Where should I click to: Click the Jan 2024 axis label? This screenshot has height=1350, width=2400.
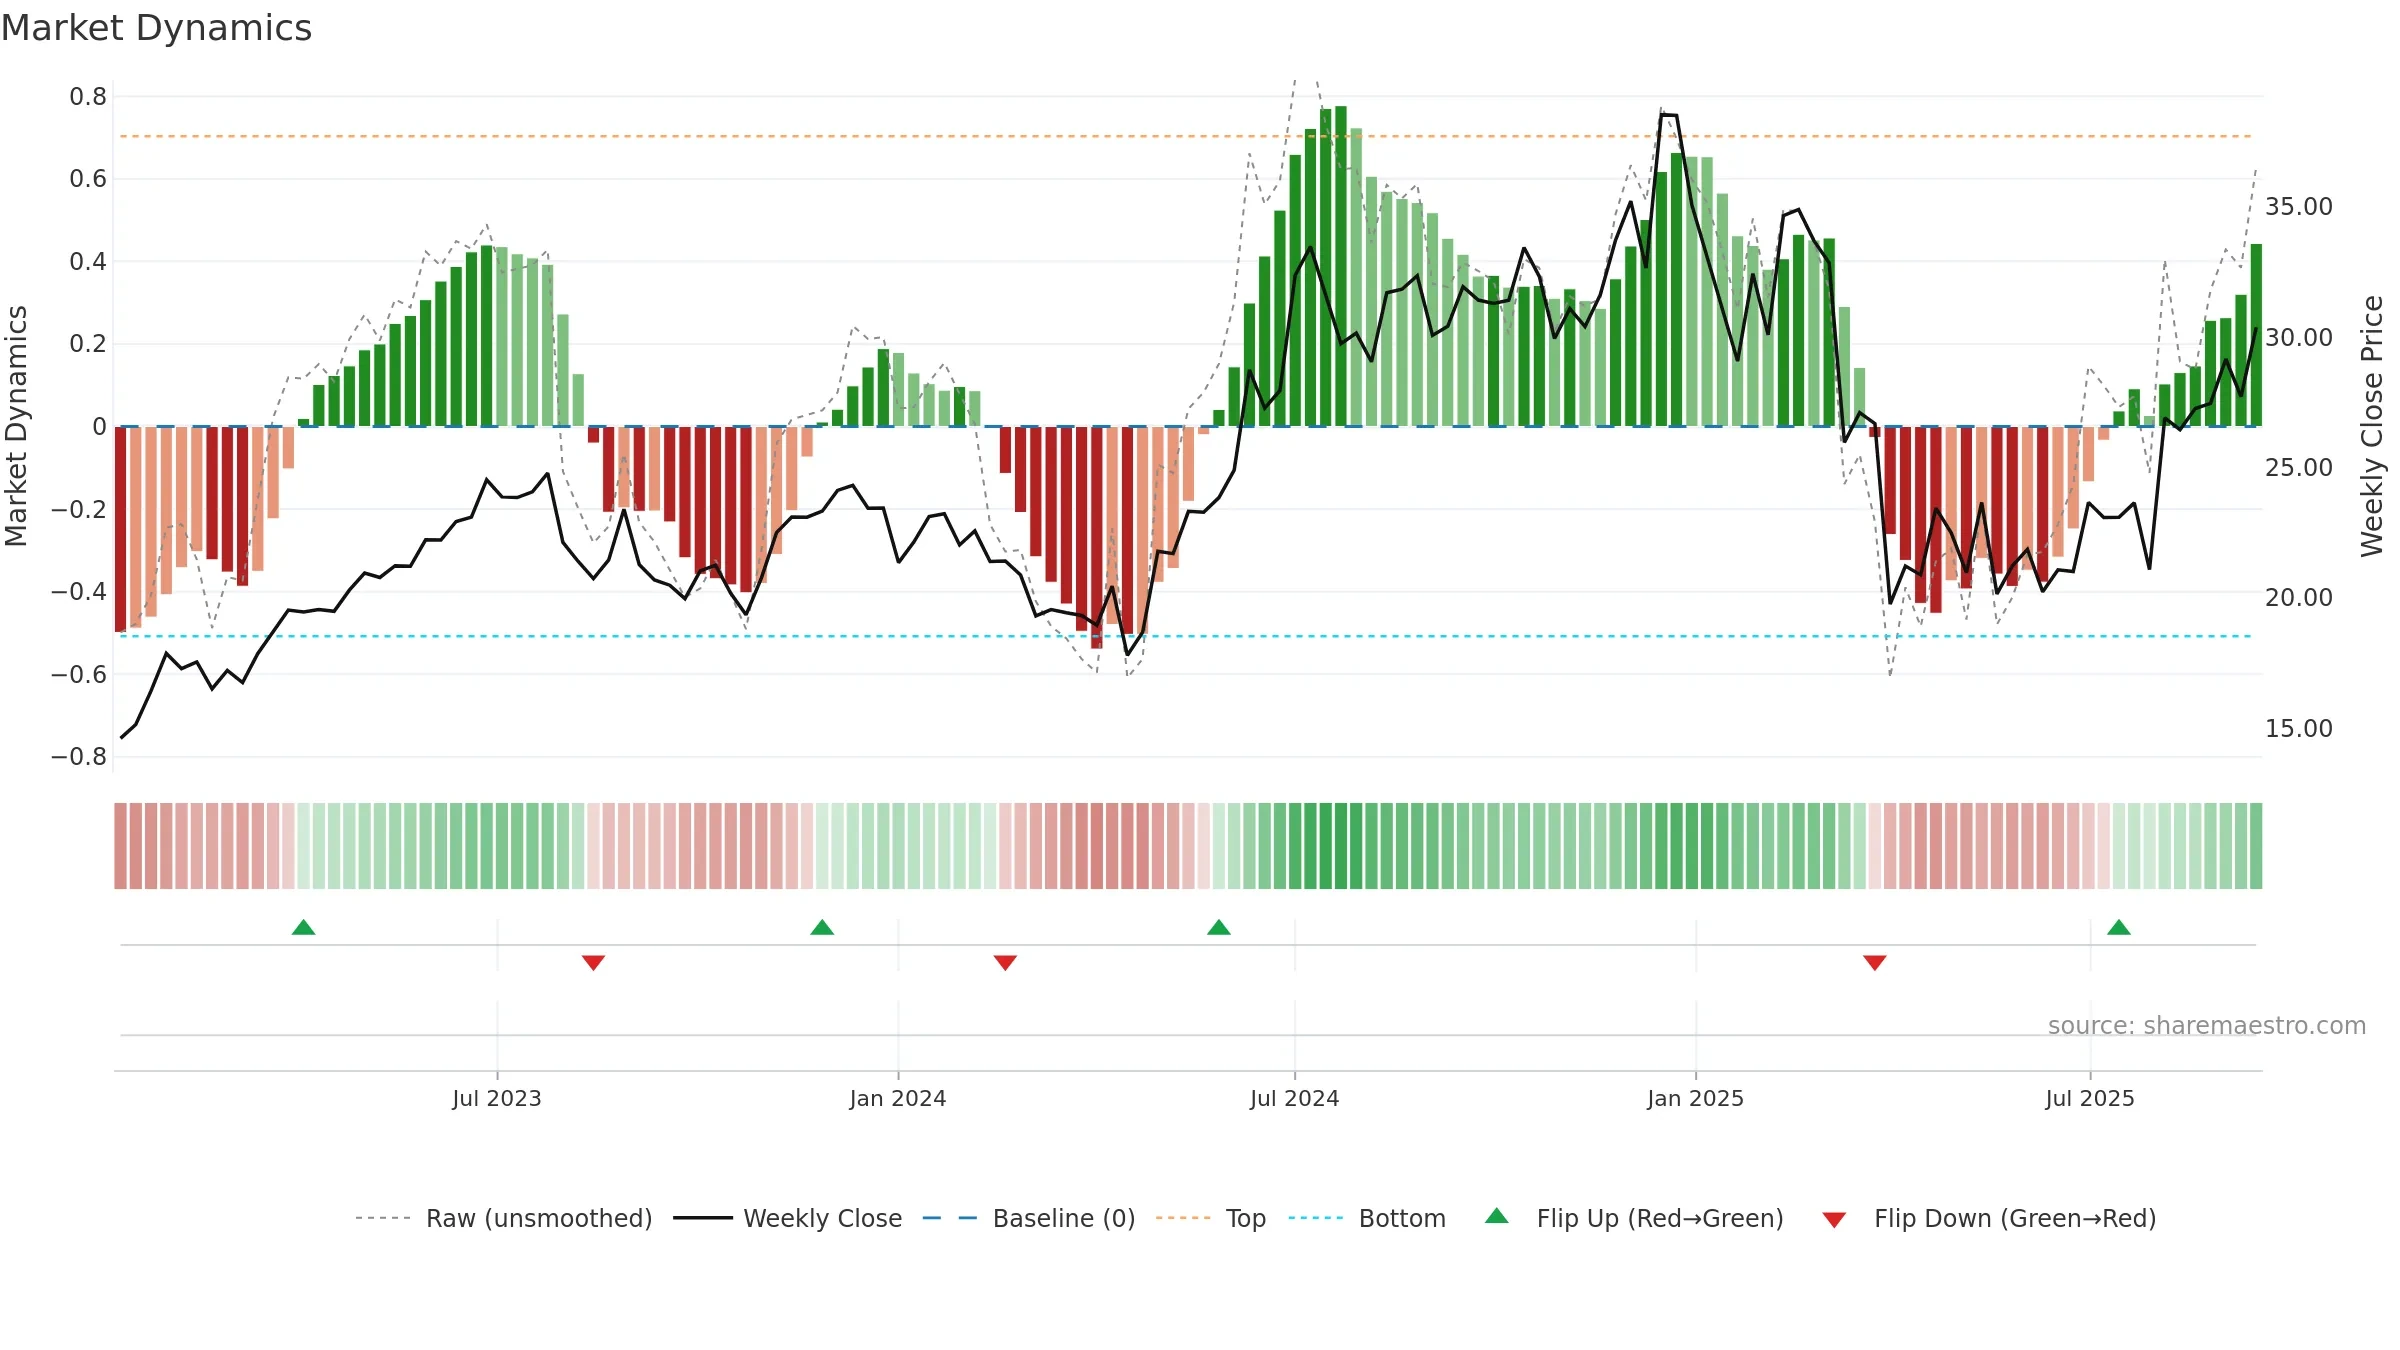[898, 1098]
